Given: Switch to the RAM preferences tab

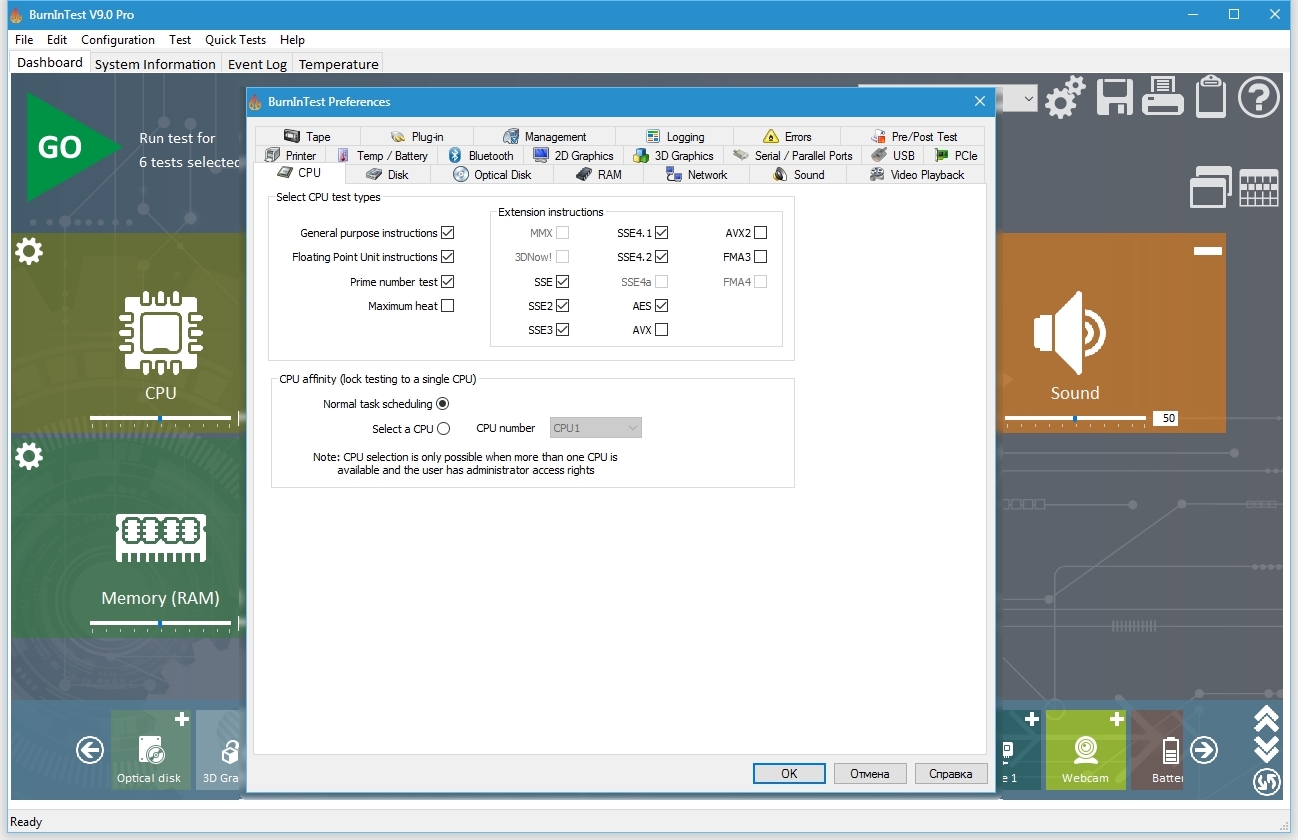Looking at the screenshot, I should [x=599, y=175].
